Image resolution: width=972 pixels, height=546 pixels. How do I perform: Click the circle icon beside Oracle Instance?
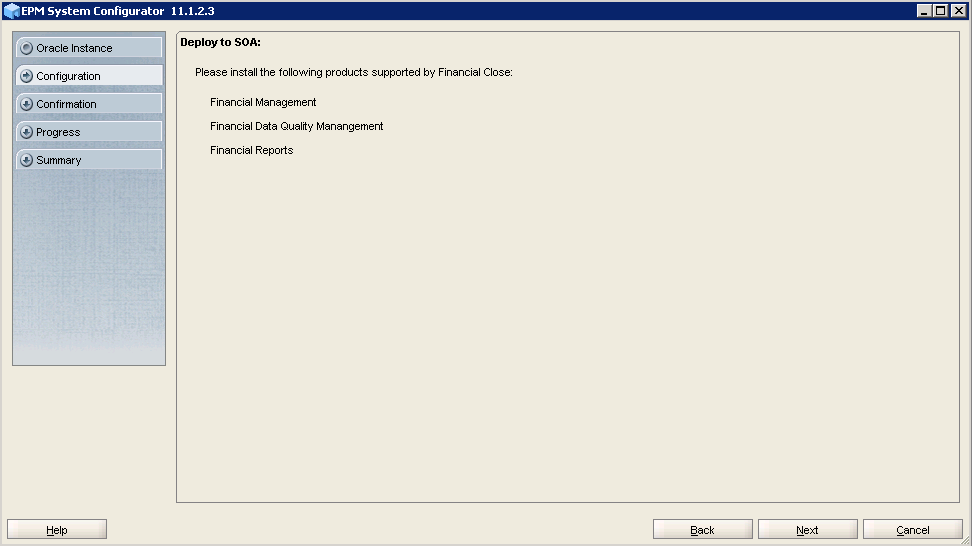pos(26,48)
